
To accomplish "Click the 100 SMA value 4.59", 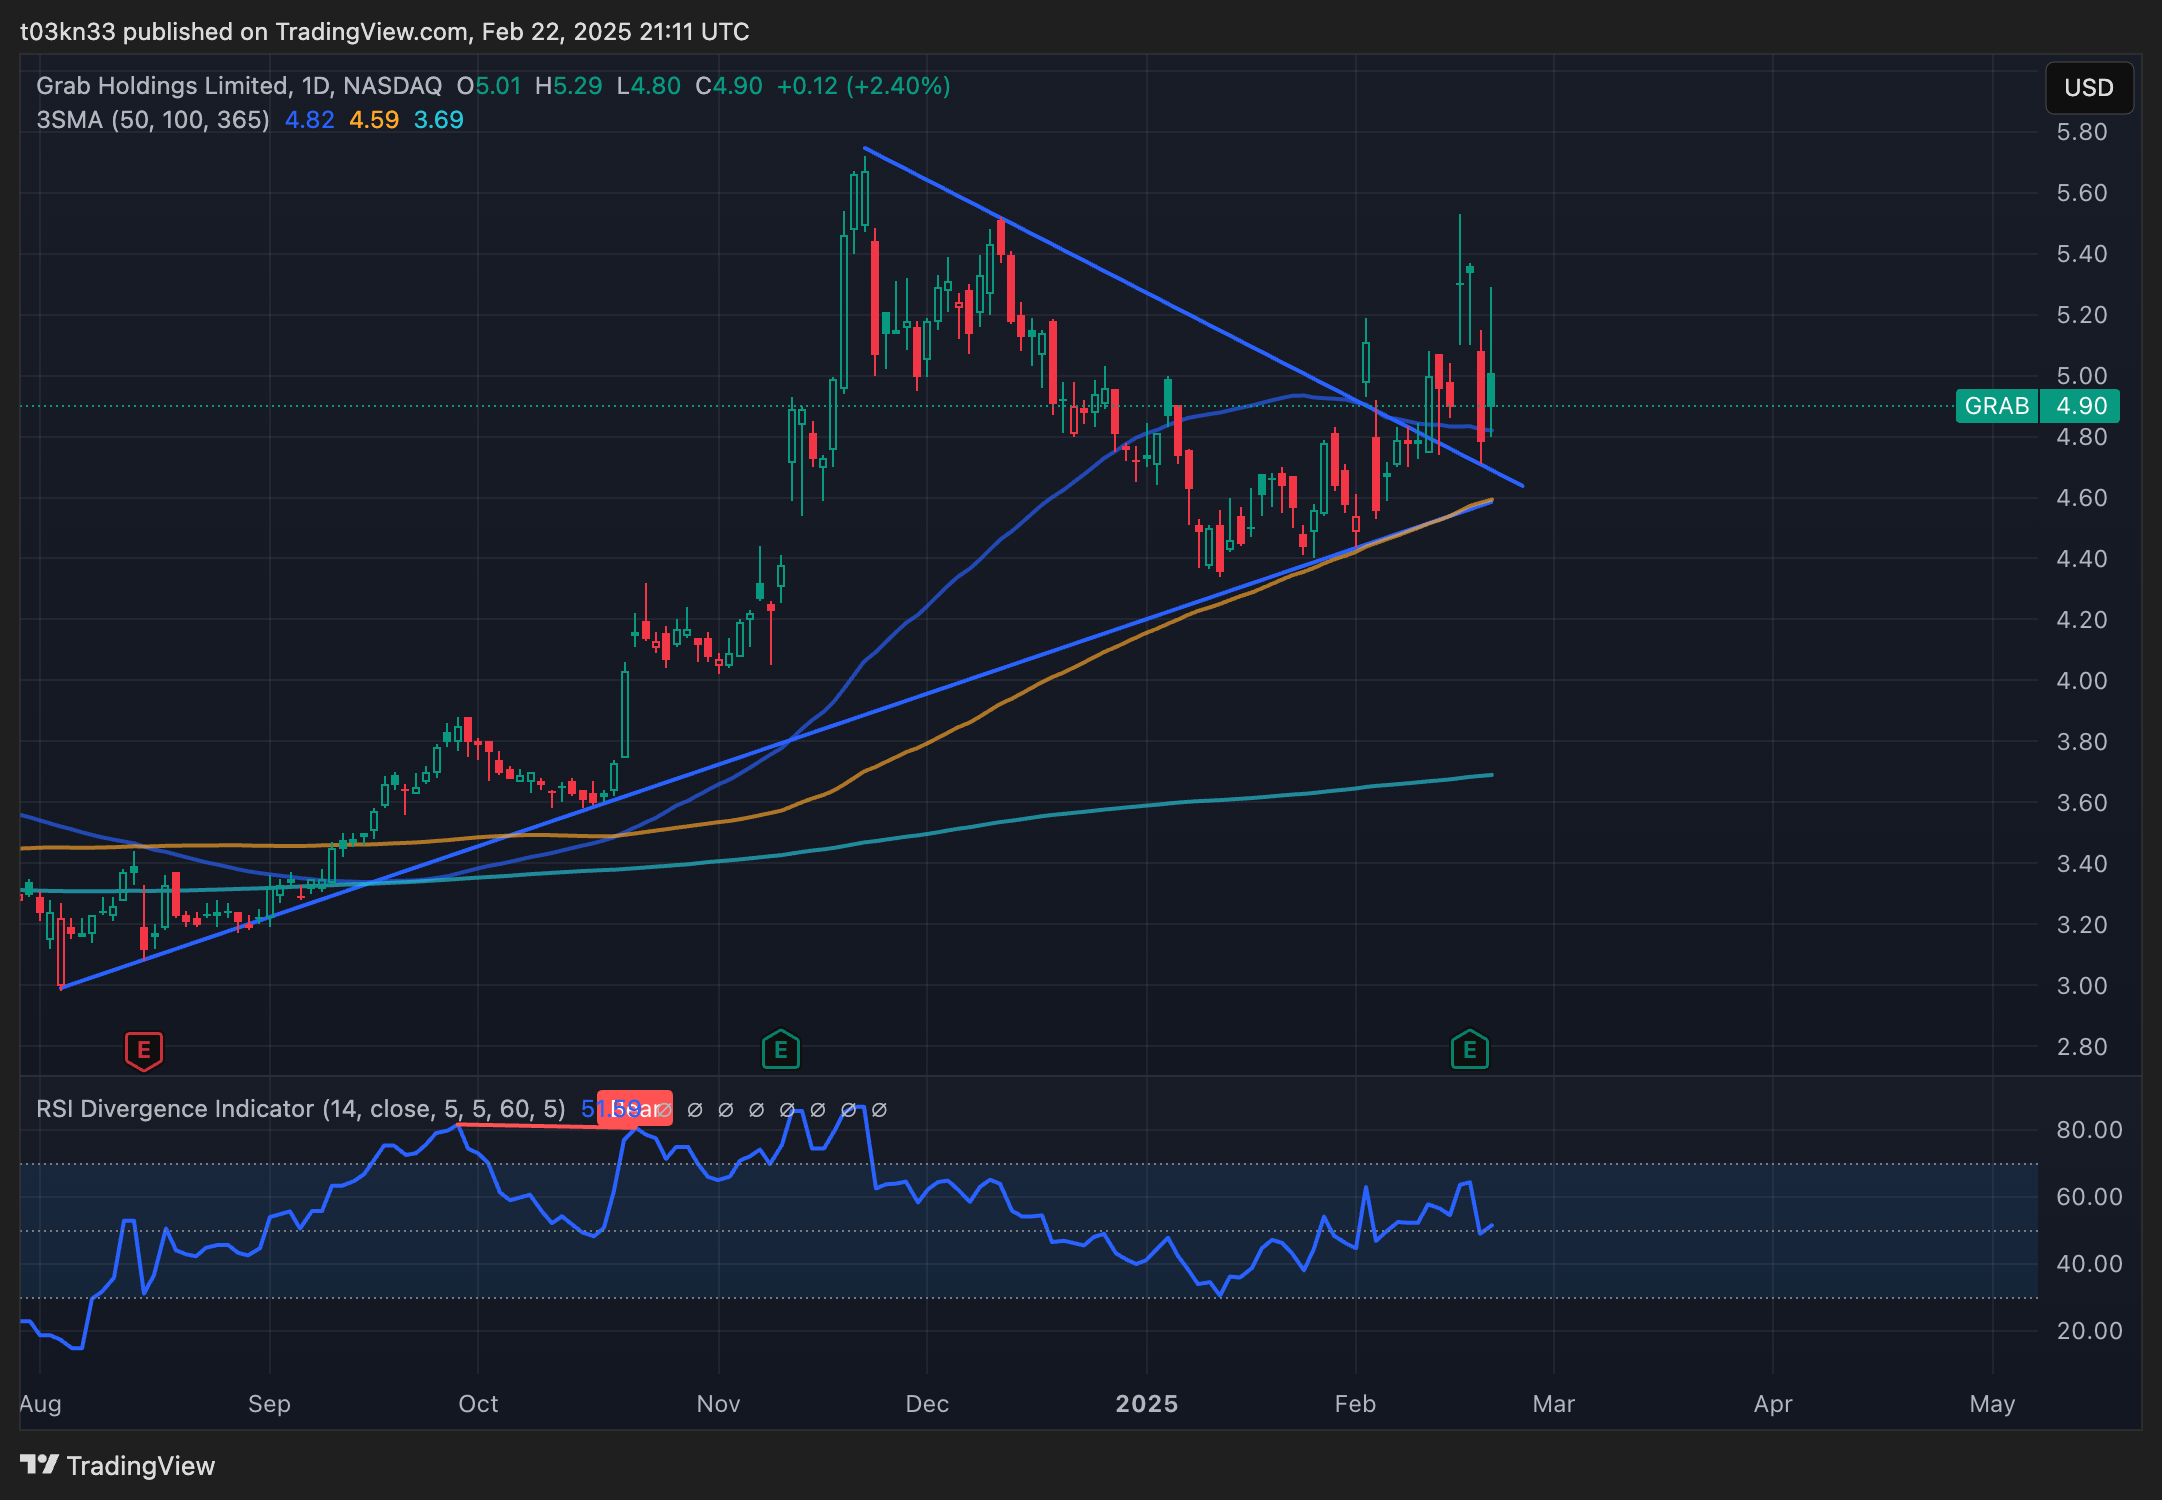I will [x=374, y=120].
